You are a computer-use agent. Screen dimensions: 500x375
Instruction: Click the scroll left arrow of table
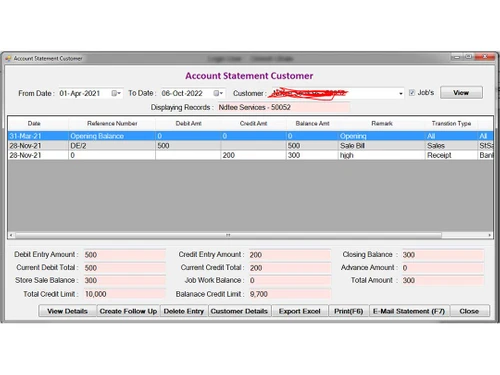pos(11,235)
